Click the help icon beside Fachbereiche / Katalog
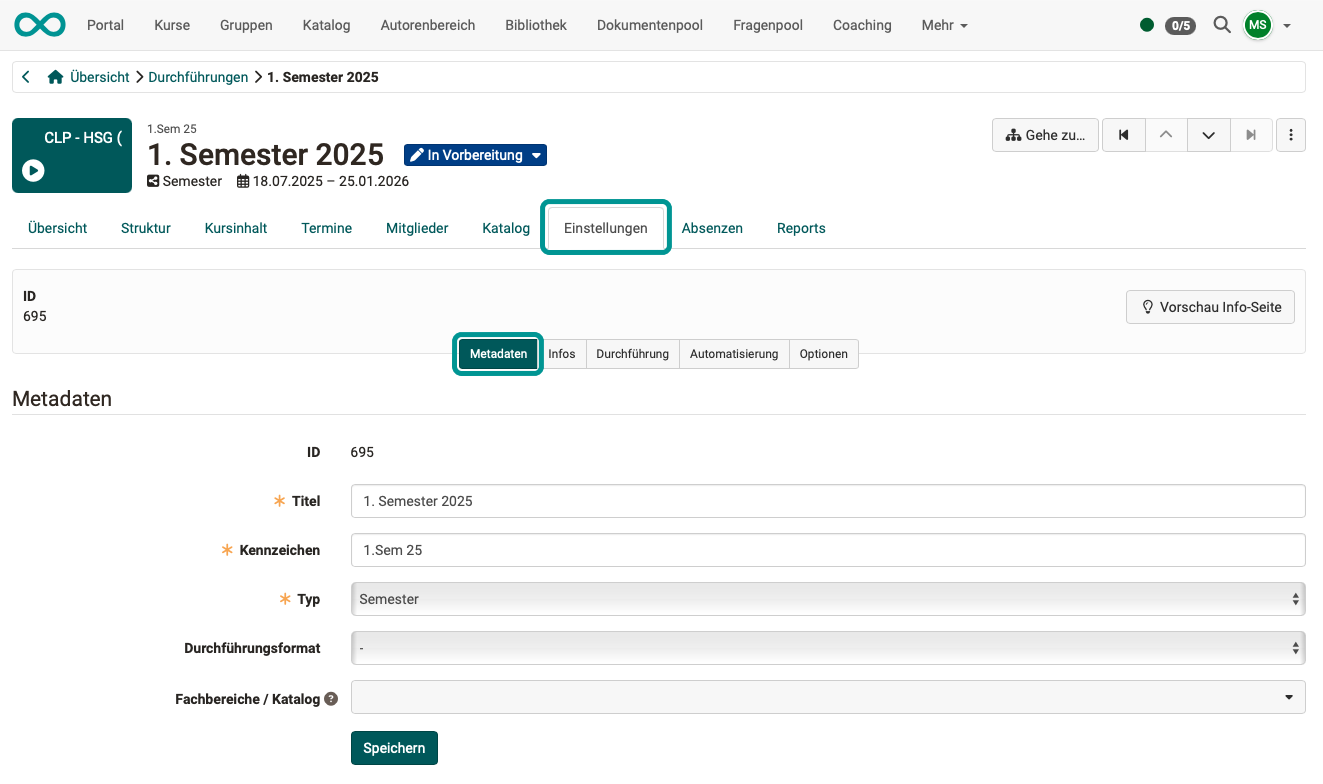Screen dimensions: 1323x784 tap(331, 698)
